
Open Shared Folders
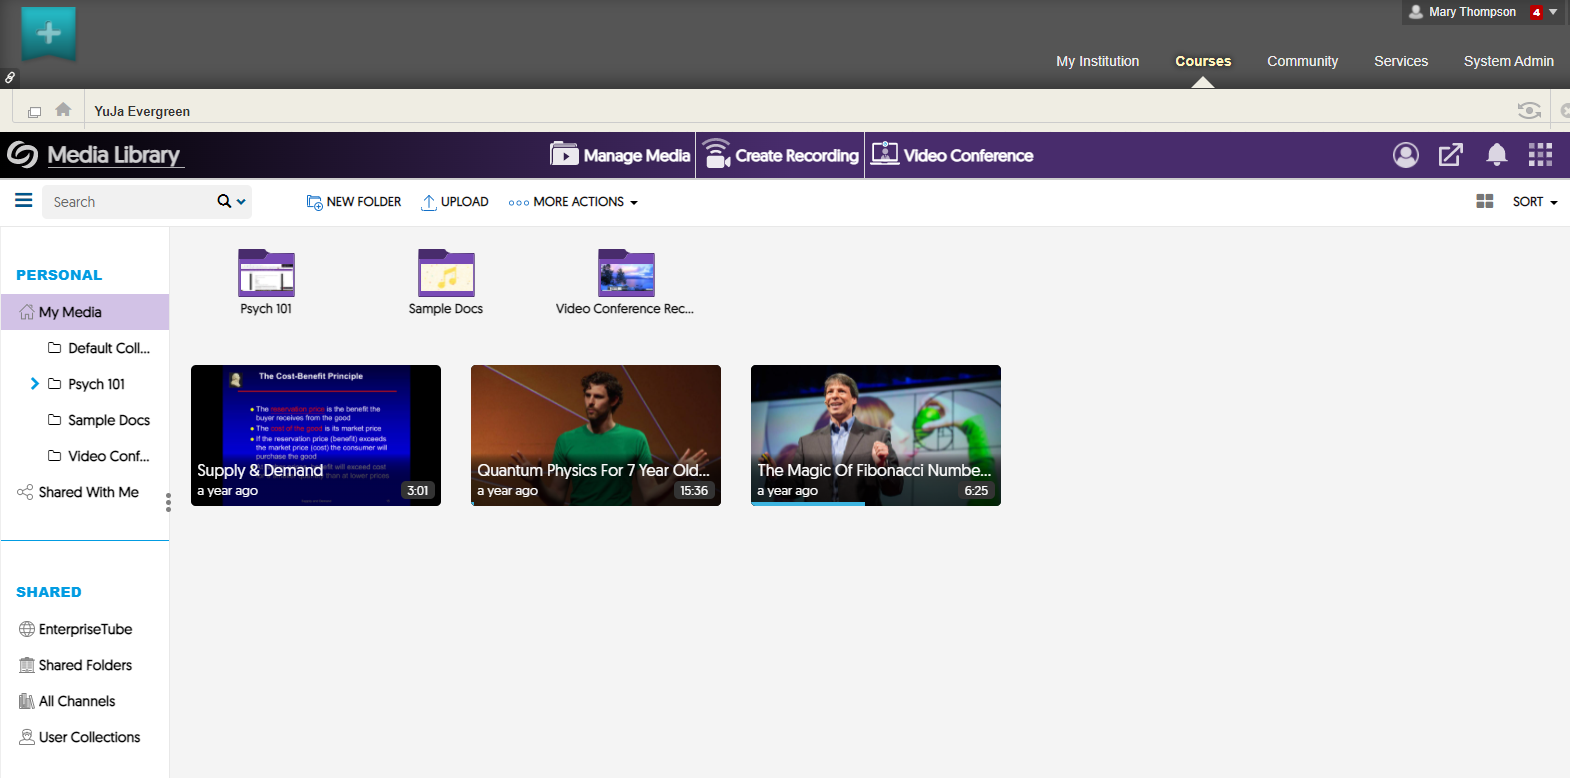[x=76, y=665]
